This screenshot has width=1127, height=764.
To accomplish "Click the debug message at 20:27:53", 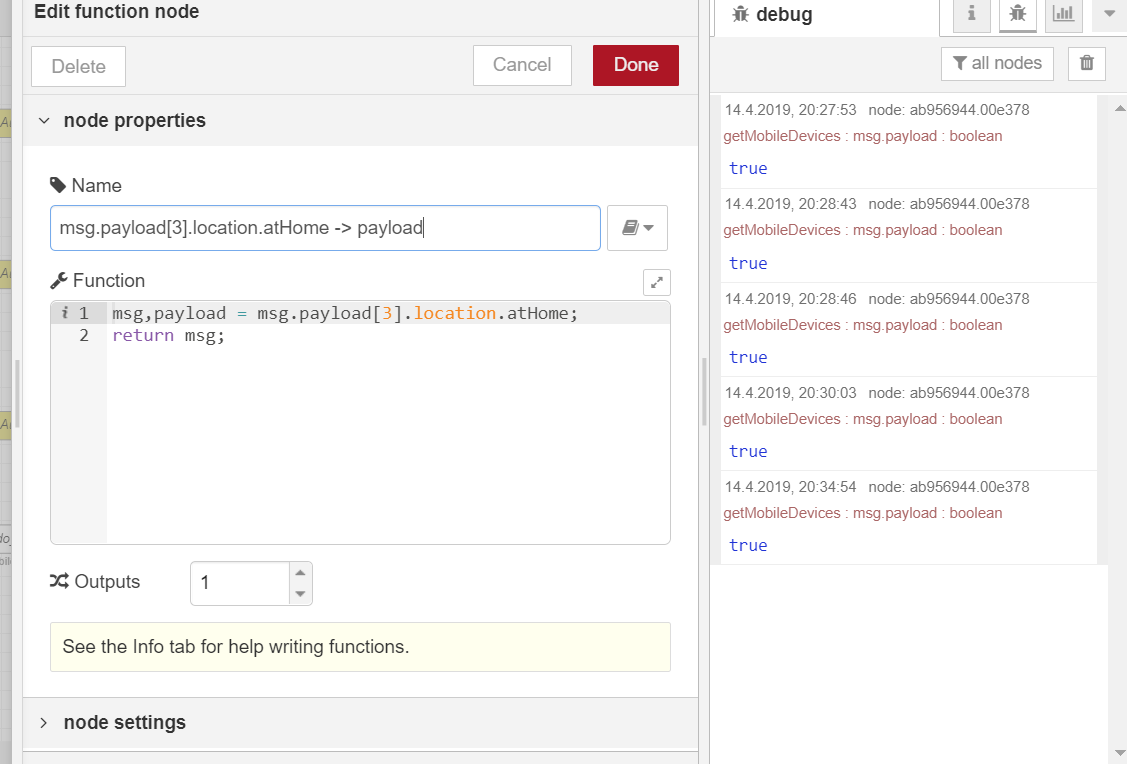I will pos(908,142).
